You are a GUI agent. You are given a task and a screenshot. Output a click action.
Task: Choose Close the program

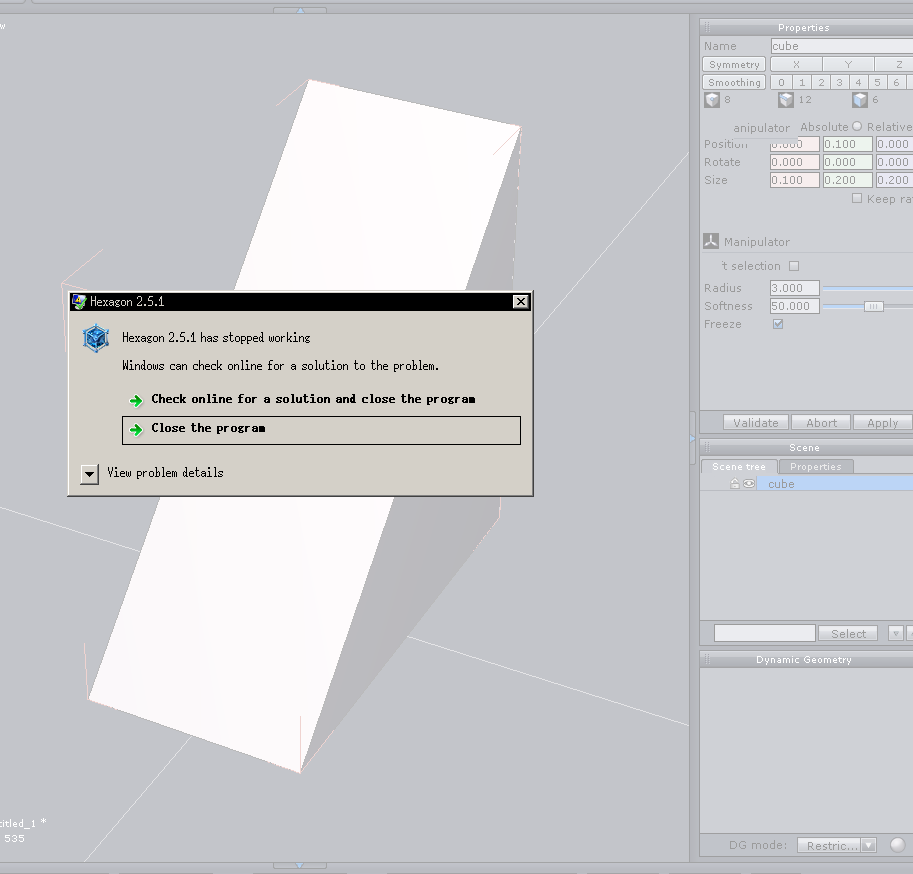click(321, 430)
